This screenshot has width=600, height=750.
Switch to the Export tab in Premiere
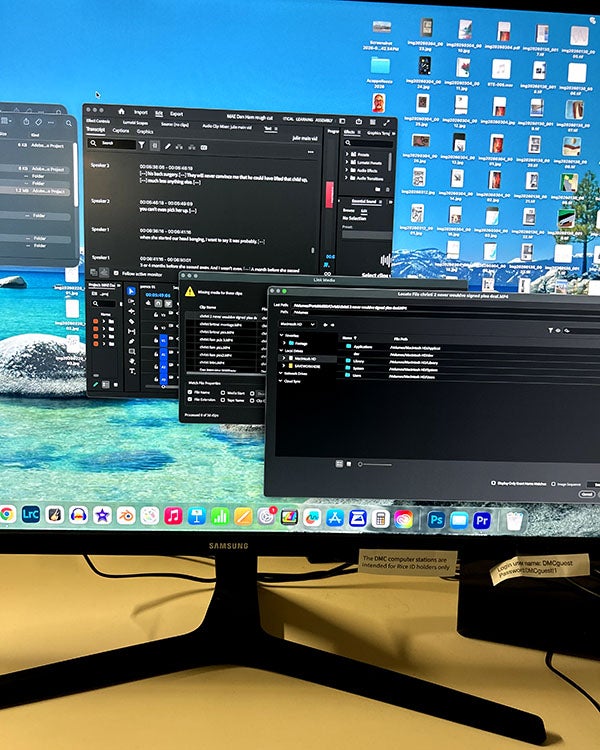[177, 114]
